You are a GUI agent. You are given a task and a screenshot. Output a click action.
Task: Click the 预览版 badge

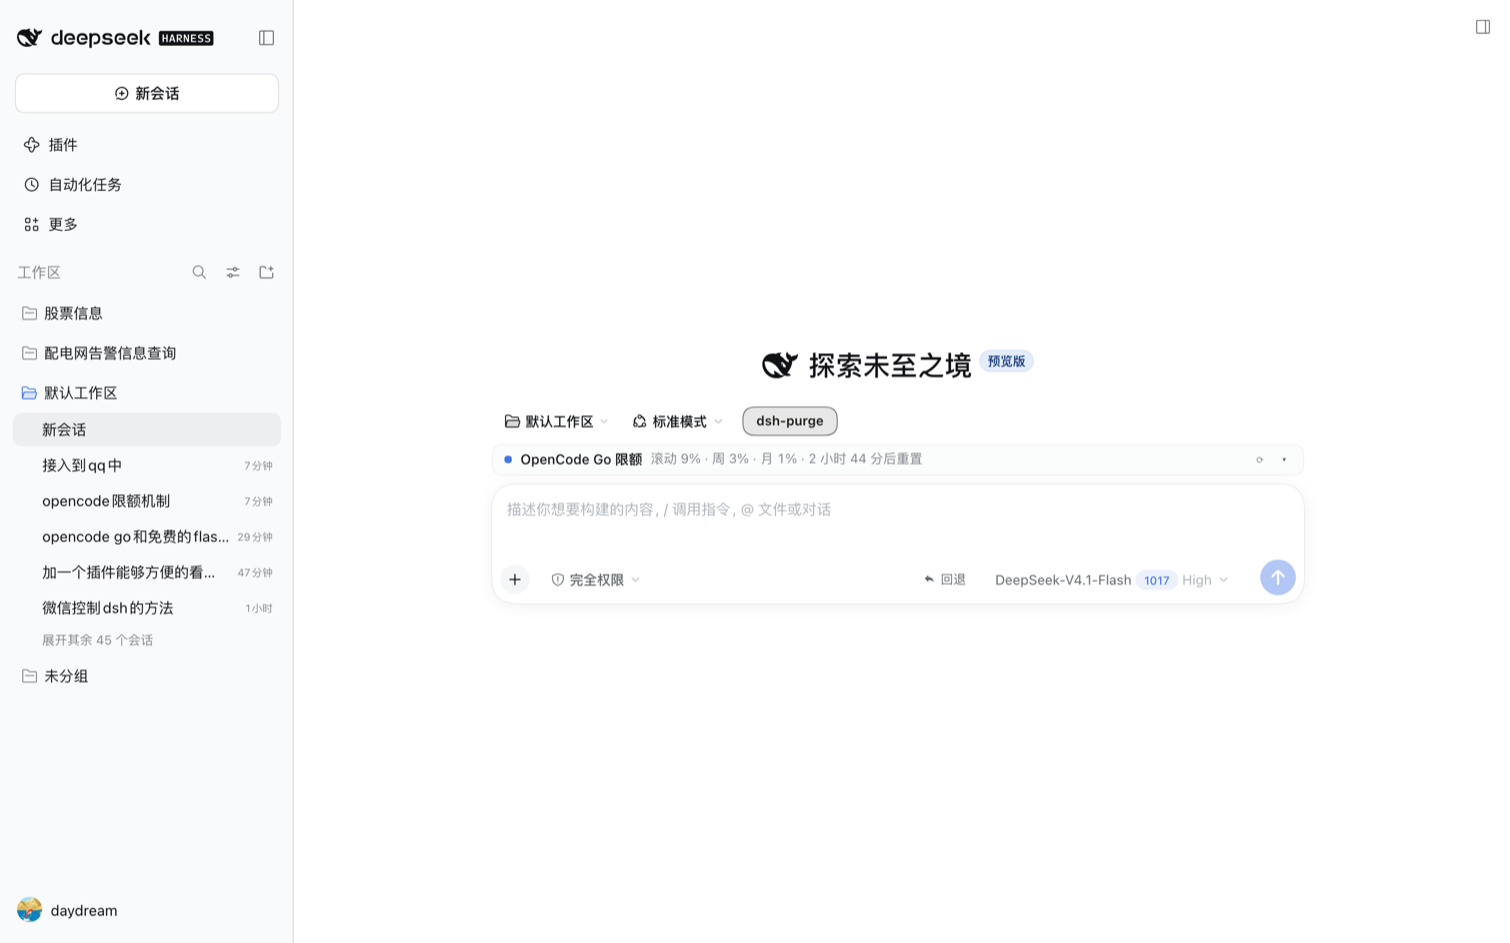[1006, 361]
